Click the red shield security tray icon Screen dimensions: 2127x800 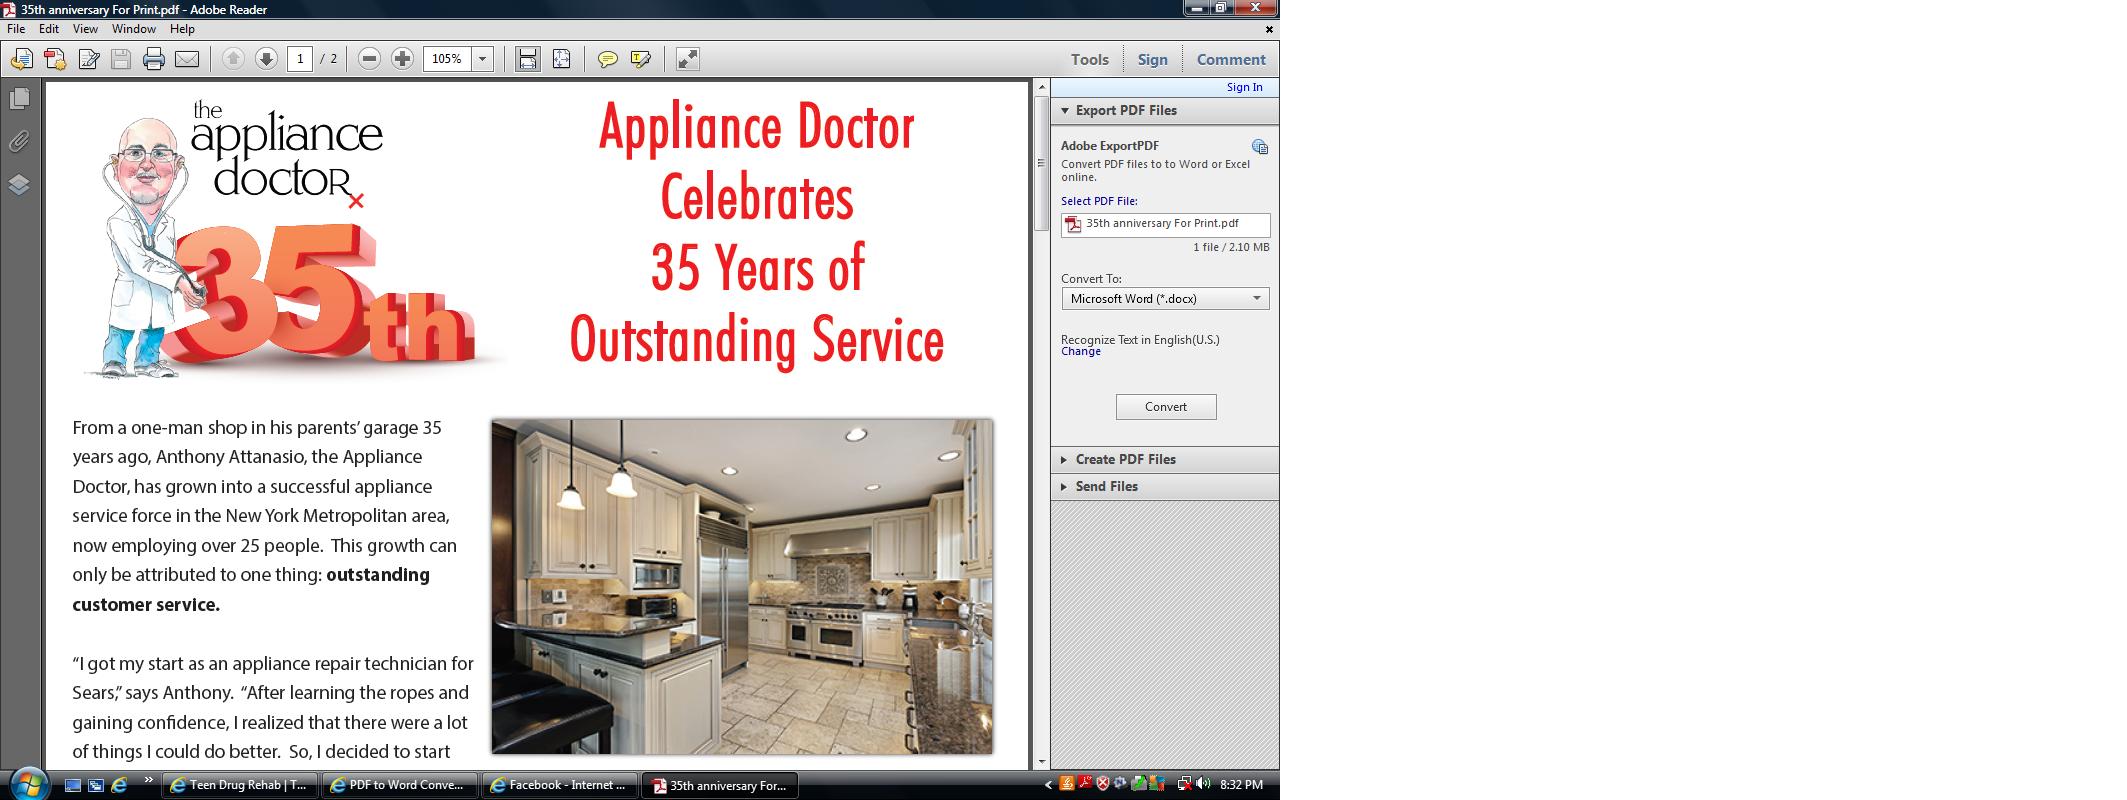[1103, 785]
